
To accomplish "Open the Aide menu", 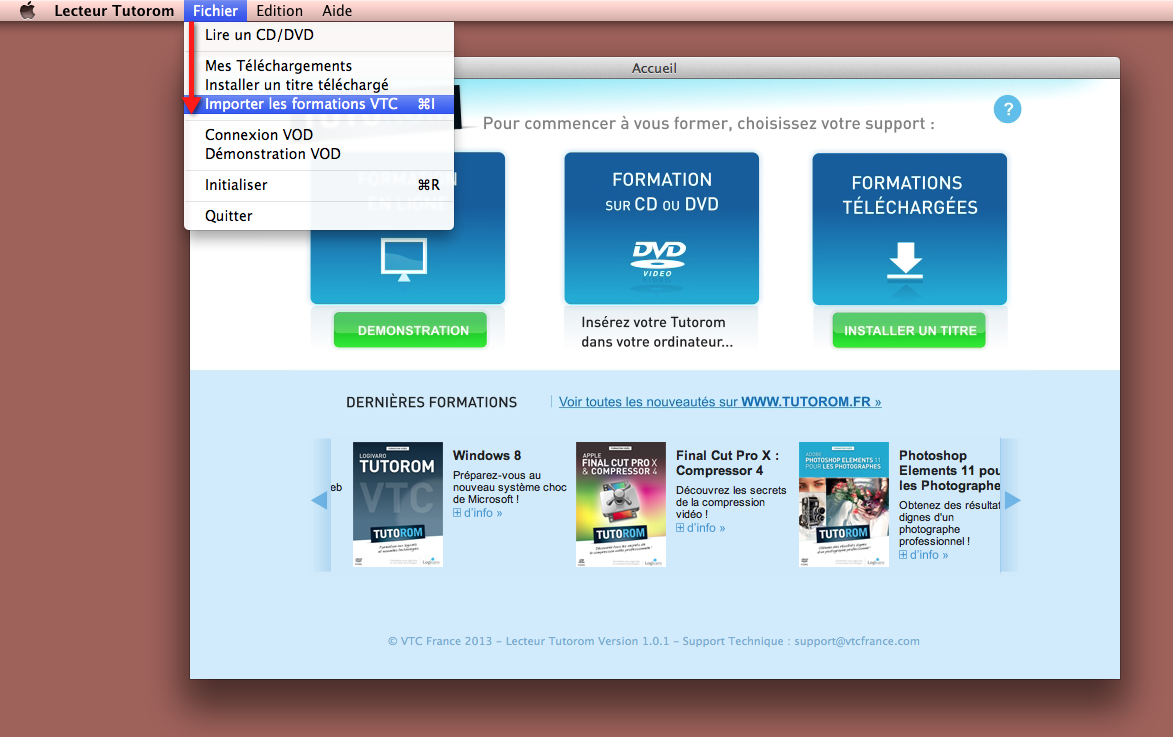I will tap(337, 10).
